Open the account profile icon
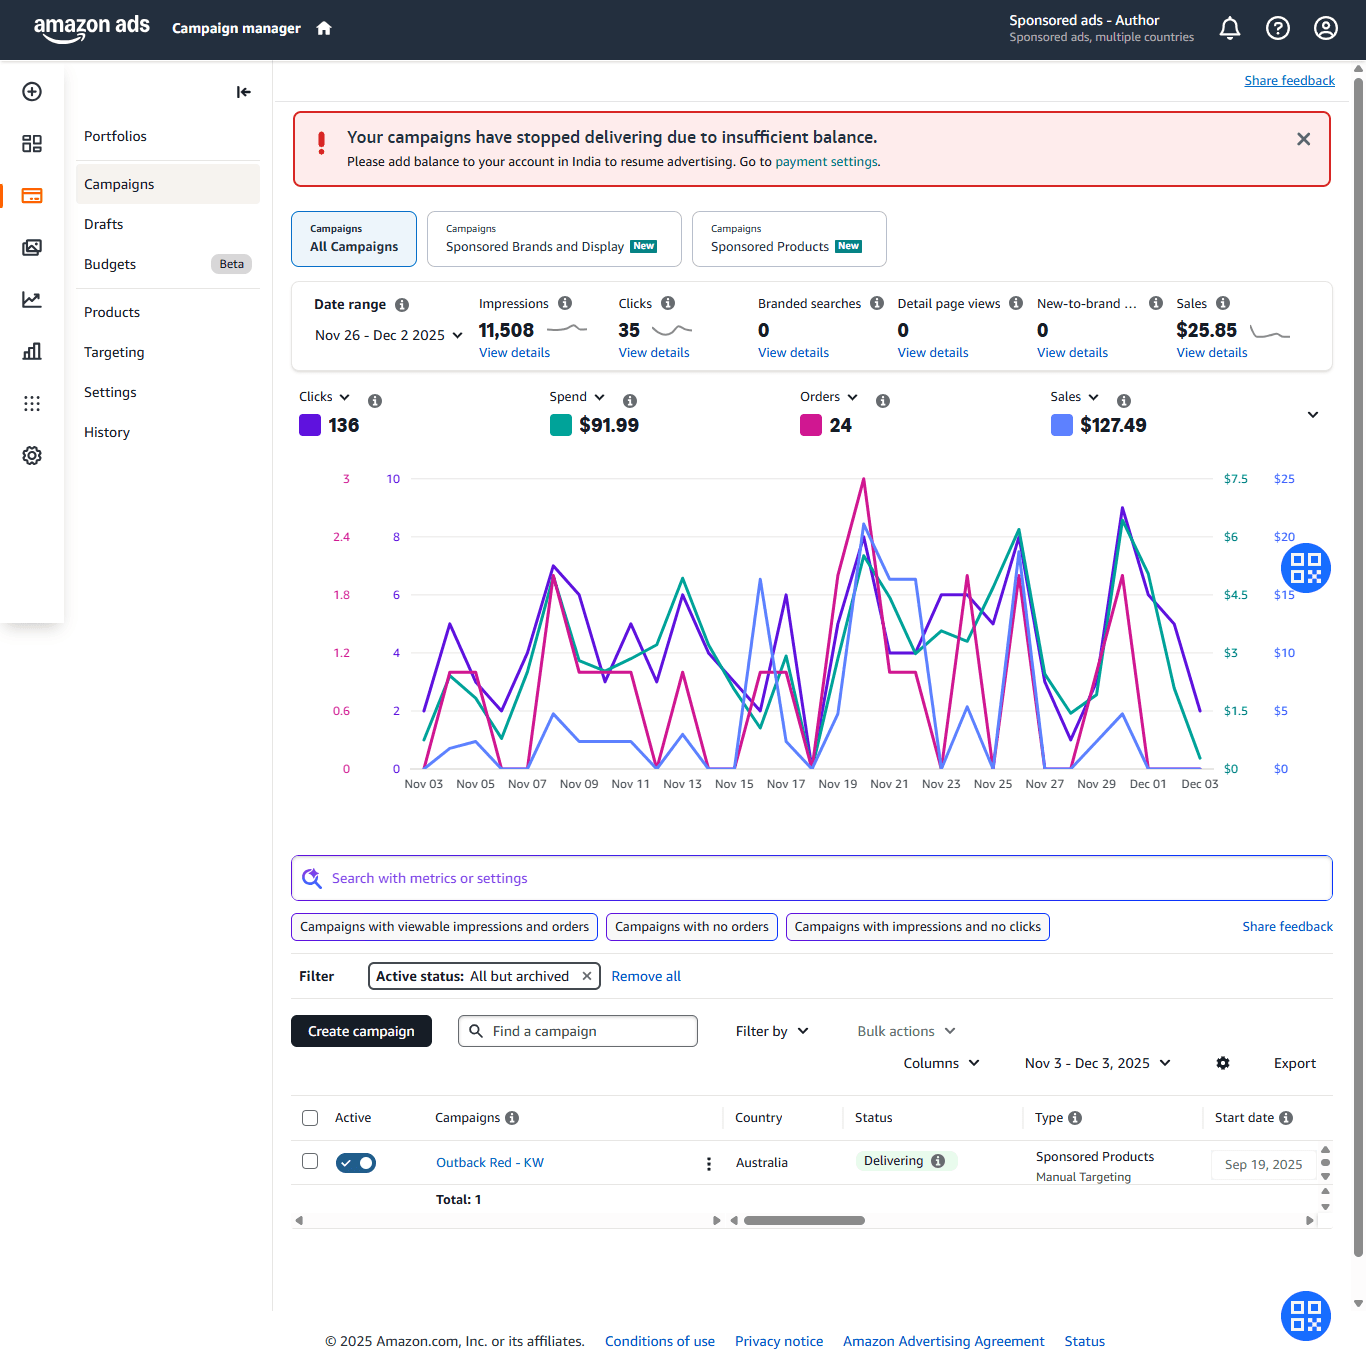This screenshot has height=1371, width=1366. 1326,28
